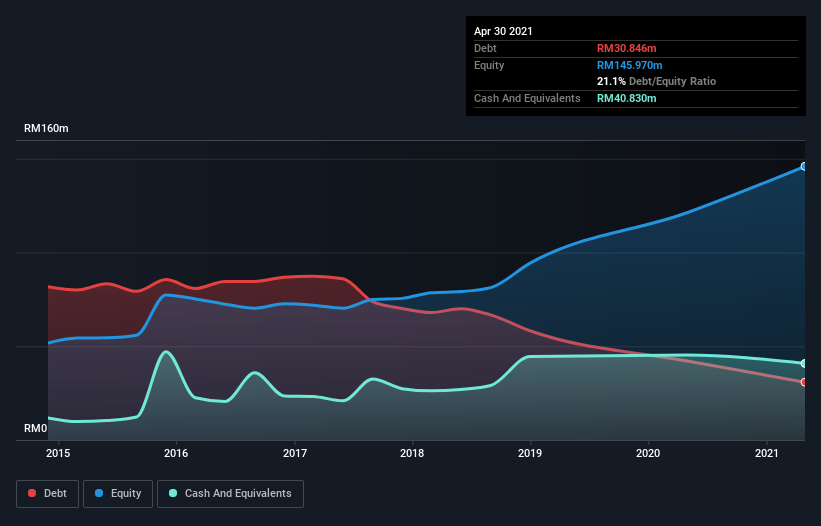The image size is (821, 526).
Task: Click the 2019 x-axis label
Action: point(530,453)
